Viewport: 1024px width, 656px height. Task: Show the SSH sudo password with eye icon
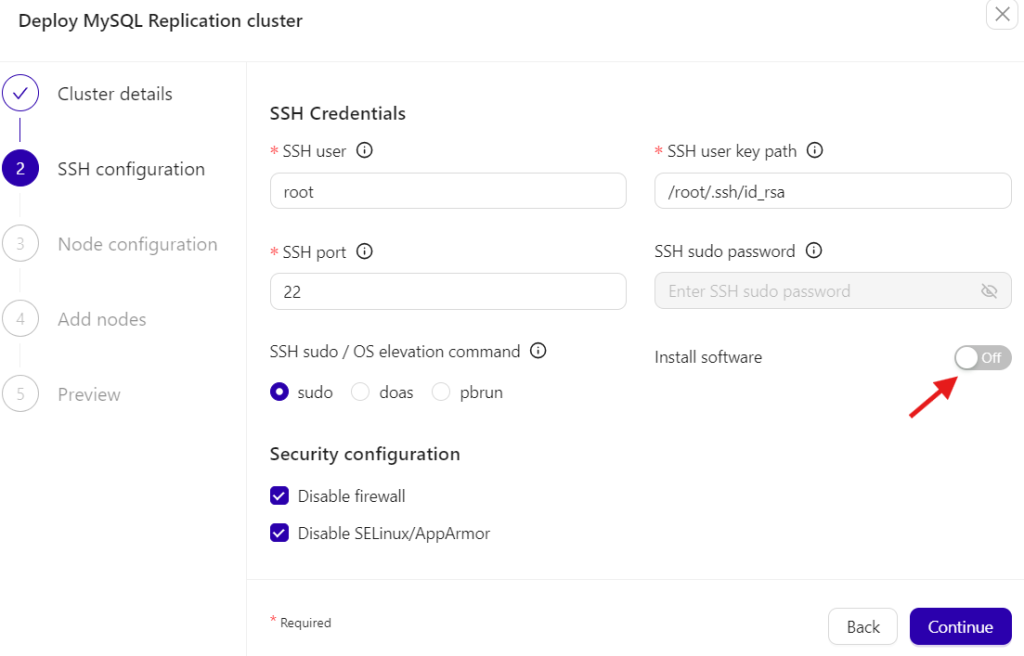[x=989, y=291]
